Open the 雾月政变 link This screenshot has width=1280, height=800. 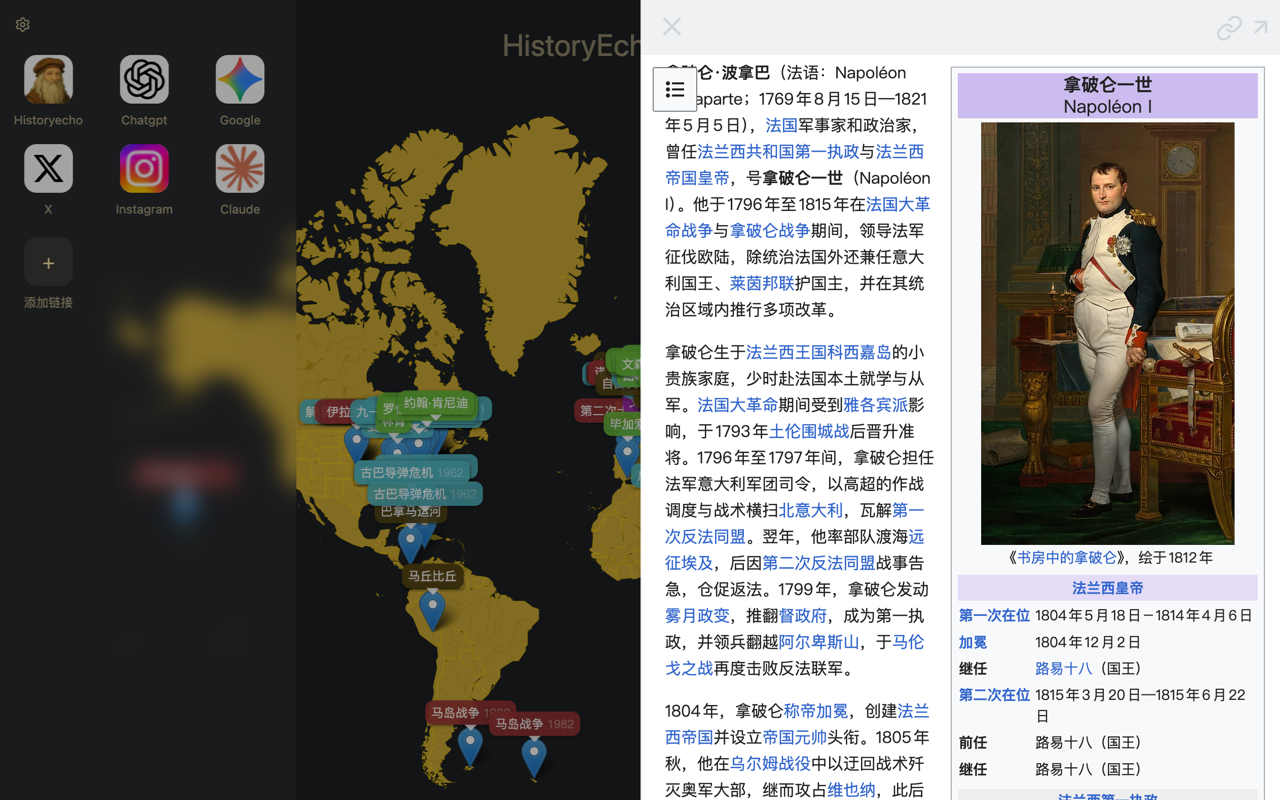click(698, 615)
